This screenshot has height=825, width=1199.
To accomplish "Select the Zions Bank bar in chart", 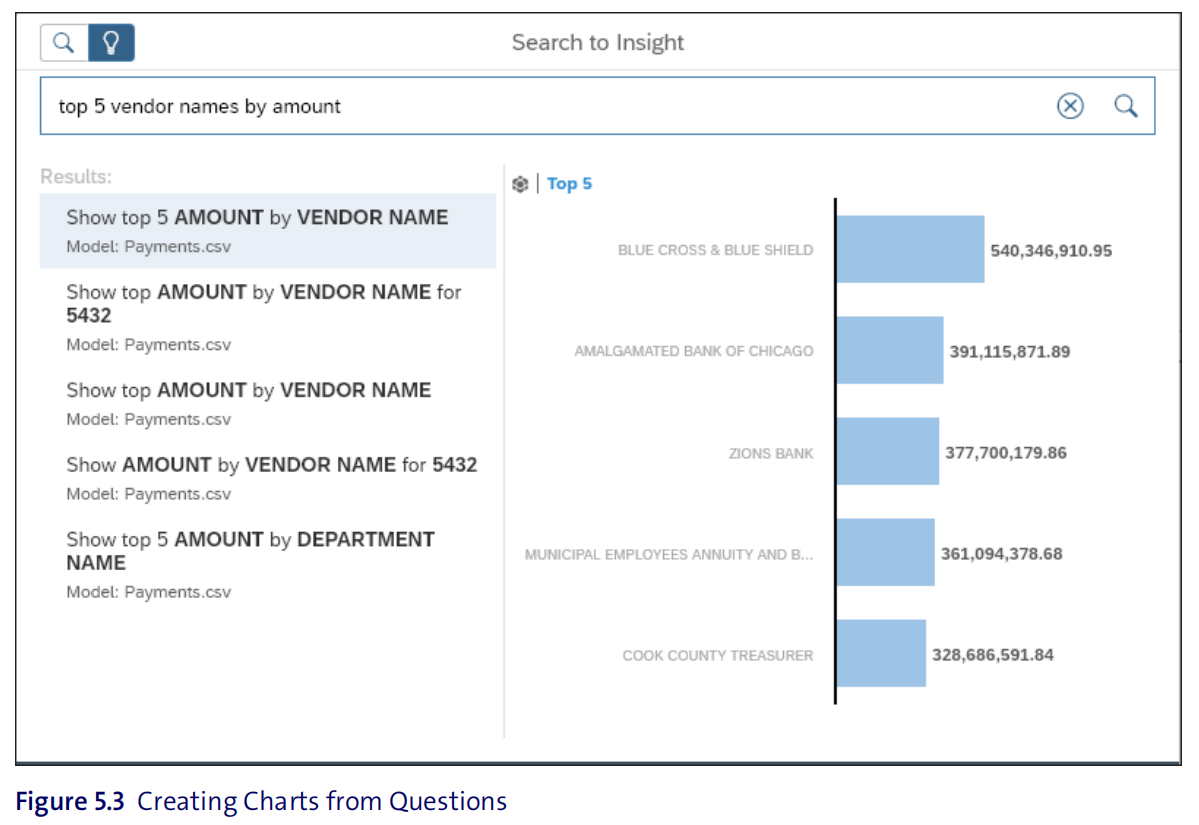I will click(x=888, y=451).
